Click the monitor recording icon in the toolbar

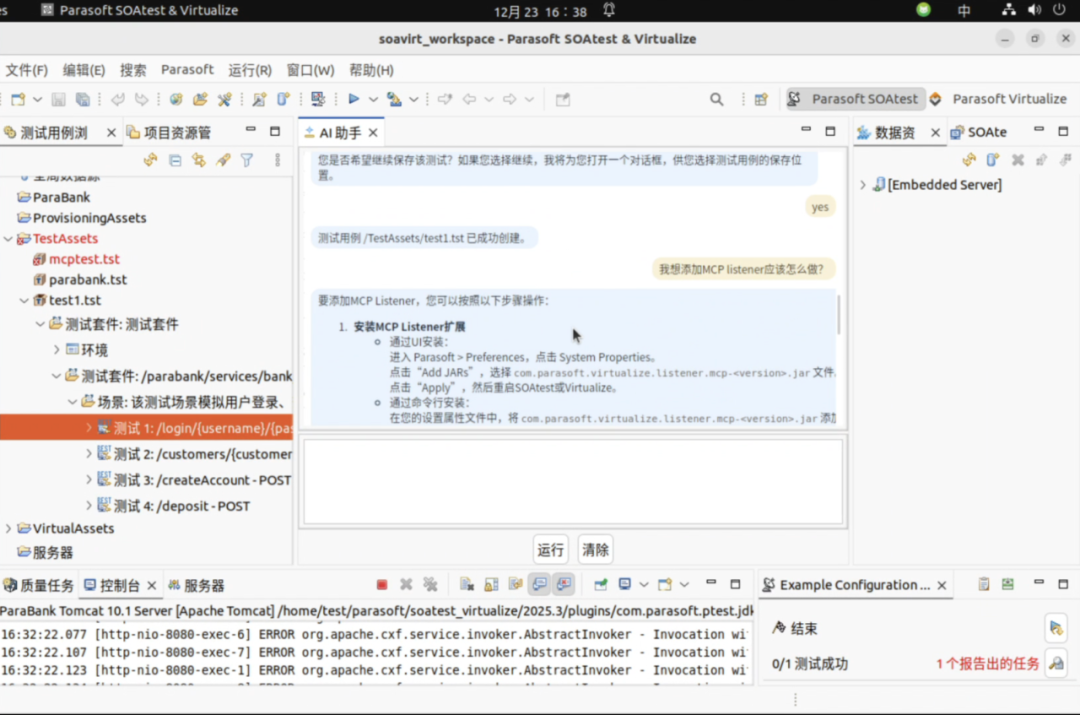click(x=318, y=99)
